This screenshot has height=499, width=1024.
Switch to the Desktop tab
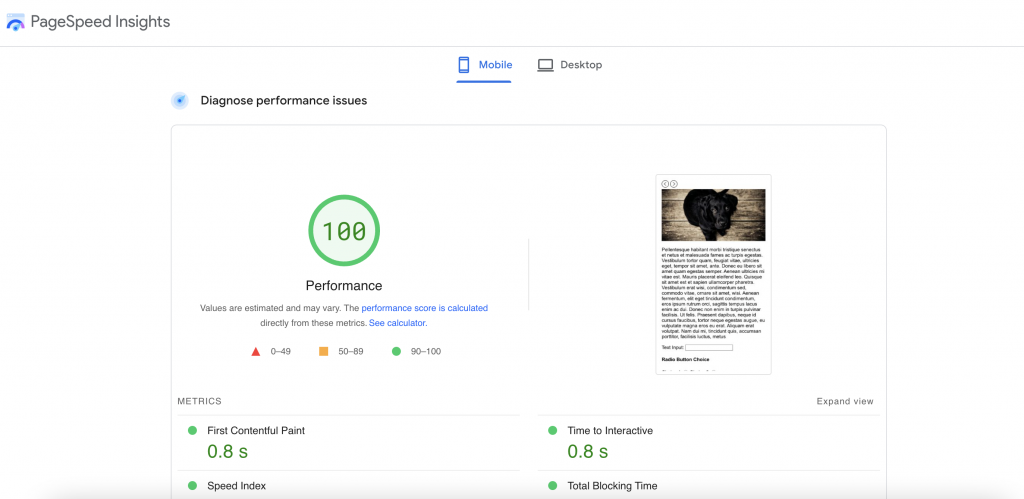click(x=570, y=65)
